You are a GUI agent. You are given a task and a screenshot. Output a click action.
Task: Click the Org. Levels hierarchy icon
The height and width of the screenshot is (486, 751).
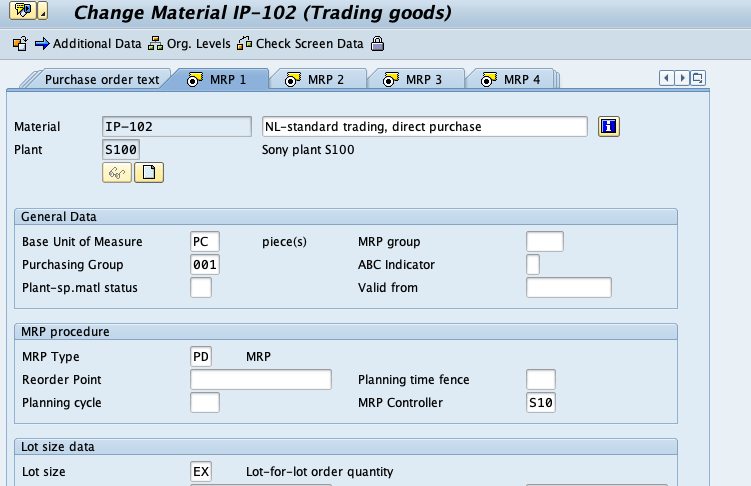(x=155, y=44)
